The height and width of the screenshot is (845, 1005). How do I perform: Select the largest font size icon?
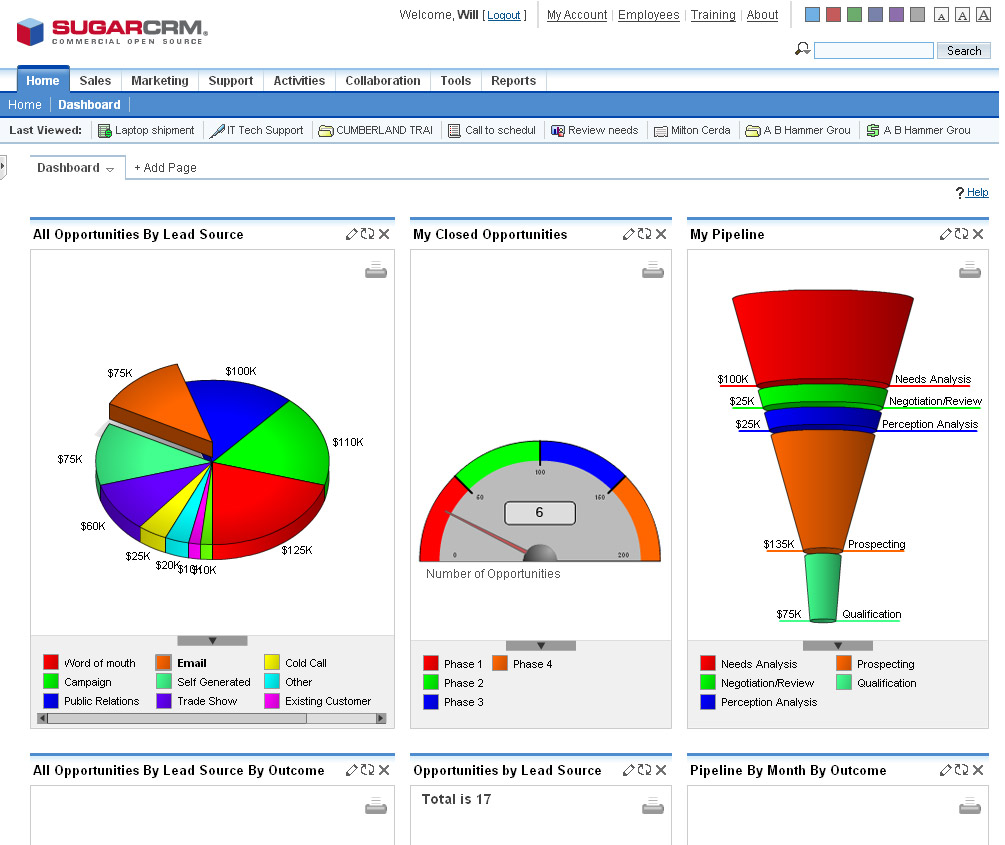click(x=982, y=15)
